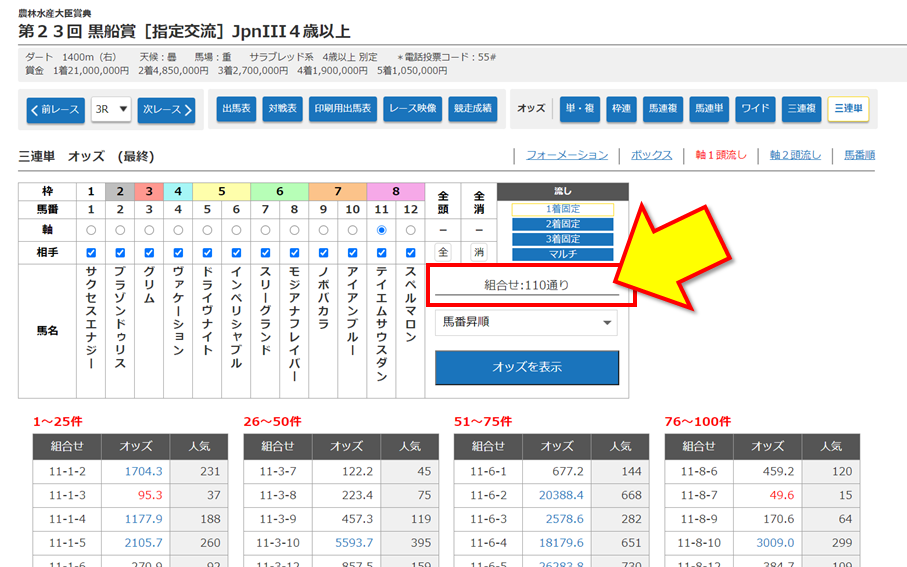Click the オッズを表示 button
The image size is (907, 567).
(x=526, y=367)
